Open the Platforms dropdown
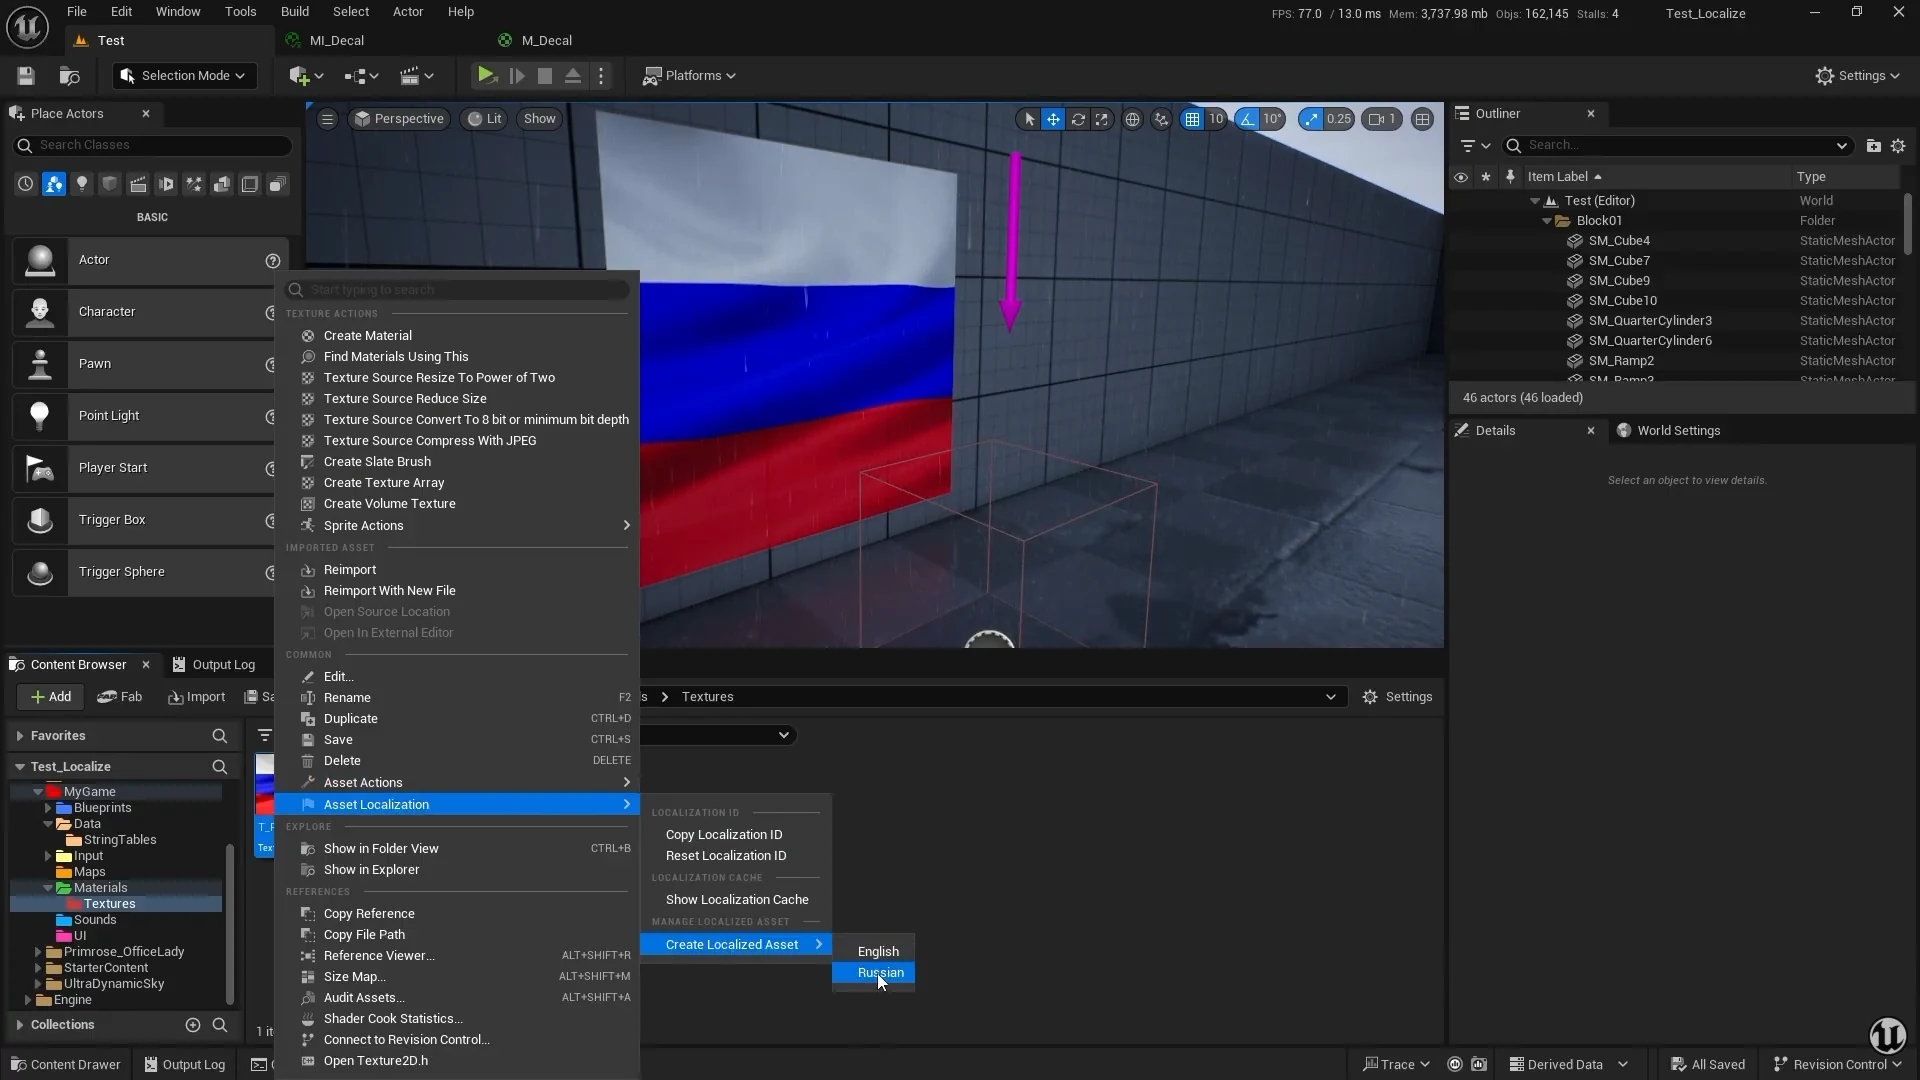The width and height of the screenshot is (1920, 1080). pos(689,76)
